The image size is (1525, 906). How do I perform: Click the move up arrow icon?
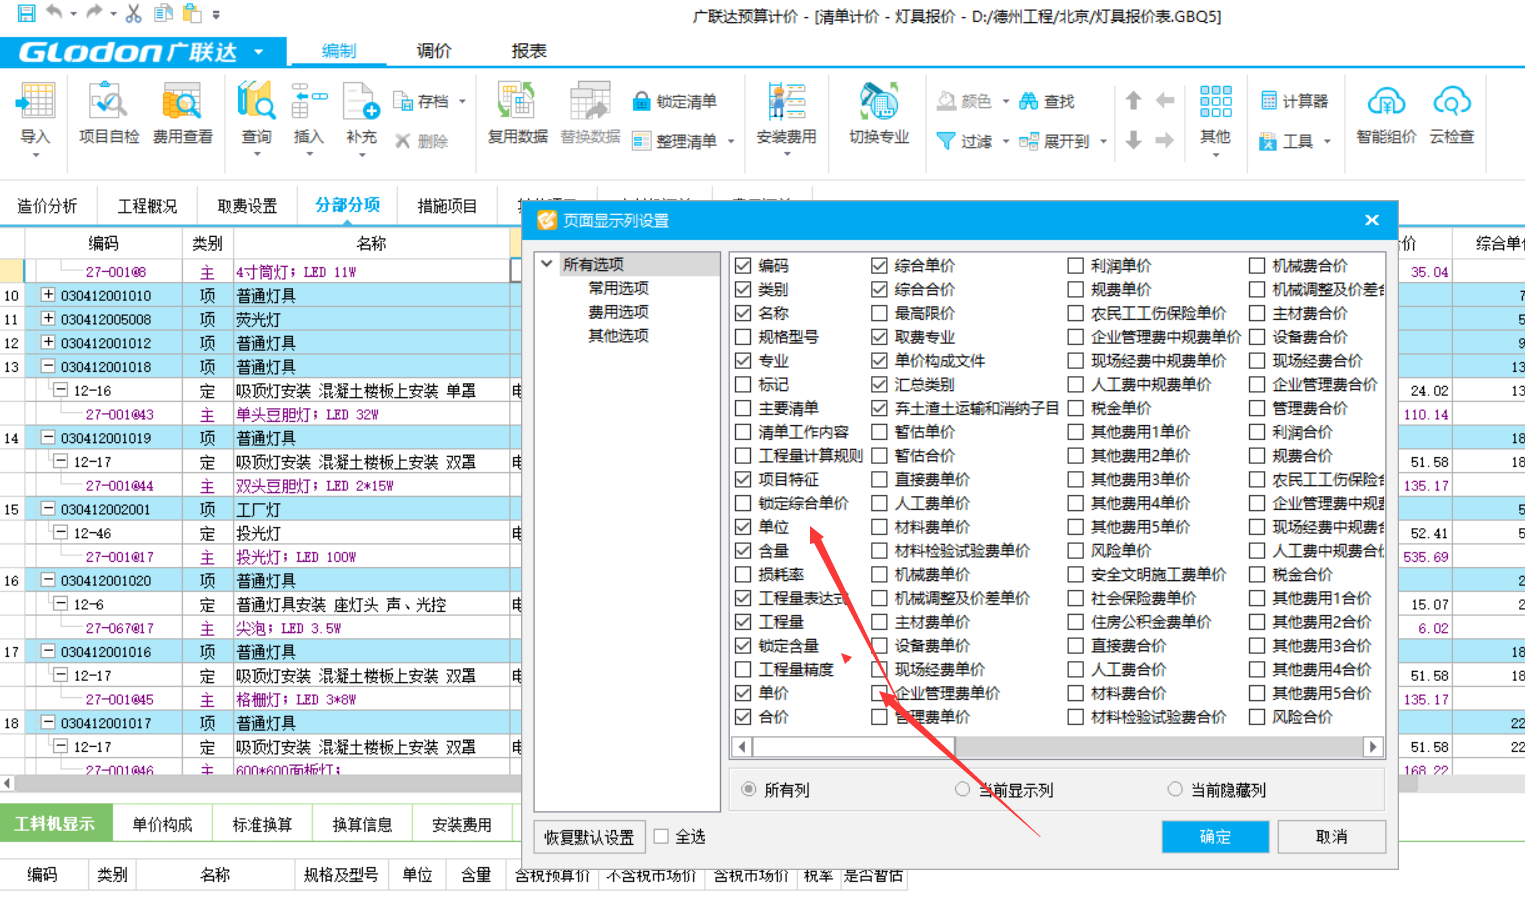click(1133, 100)
